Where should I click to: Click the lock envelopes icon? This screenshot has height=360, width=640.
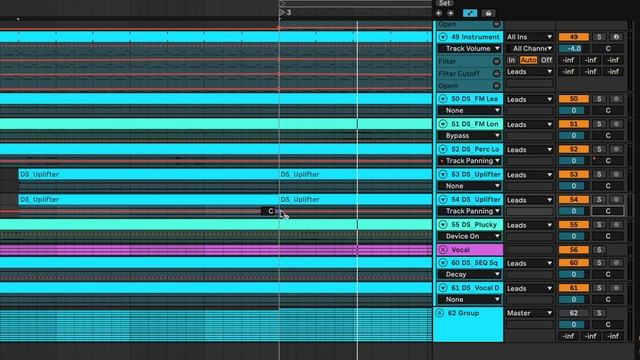[488, 13]
